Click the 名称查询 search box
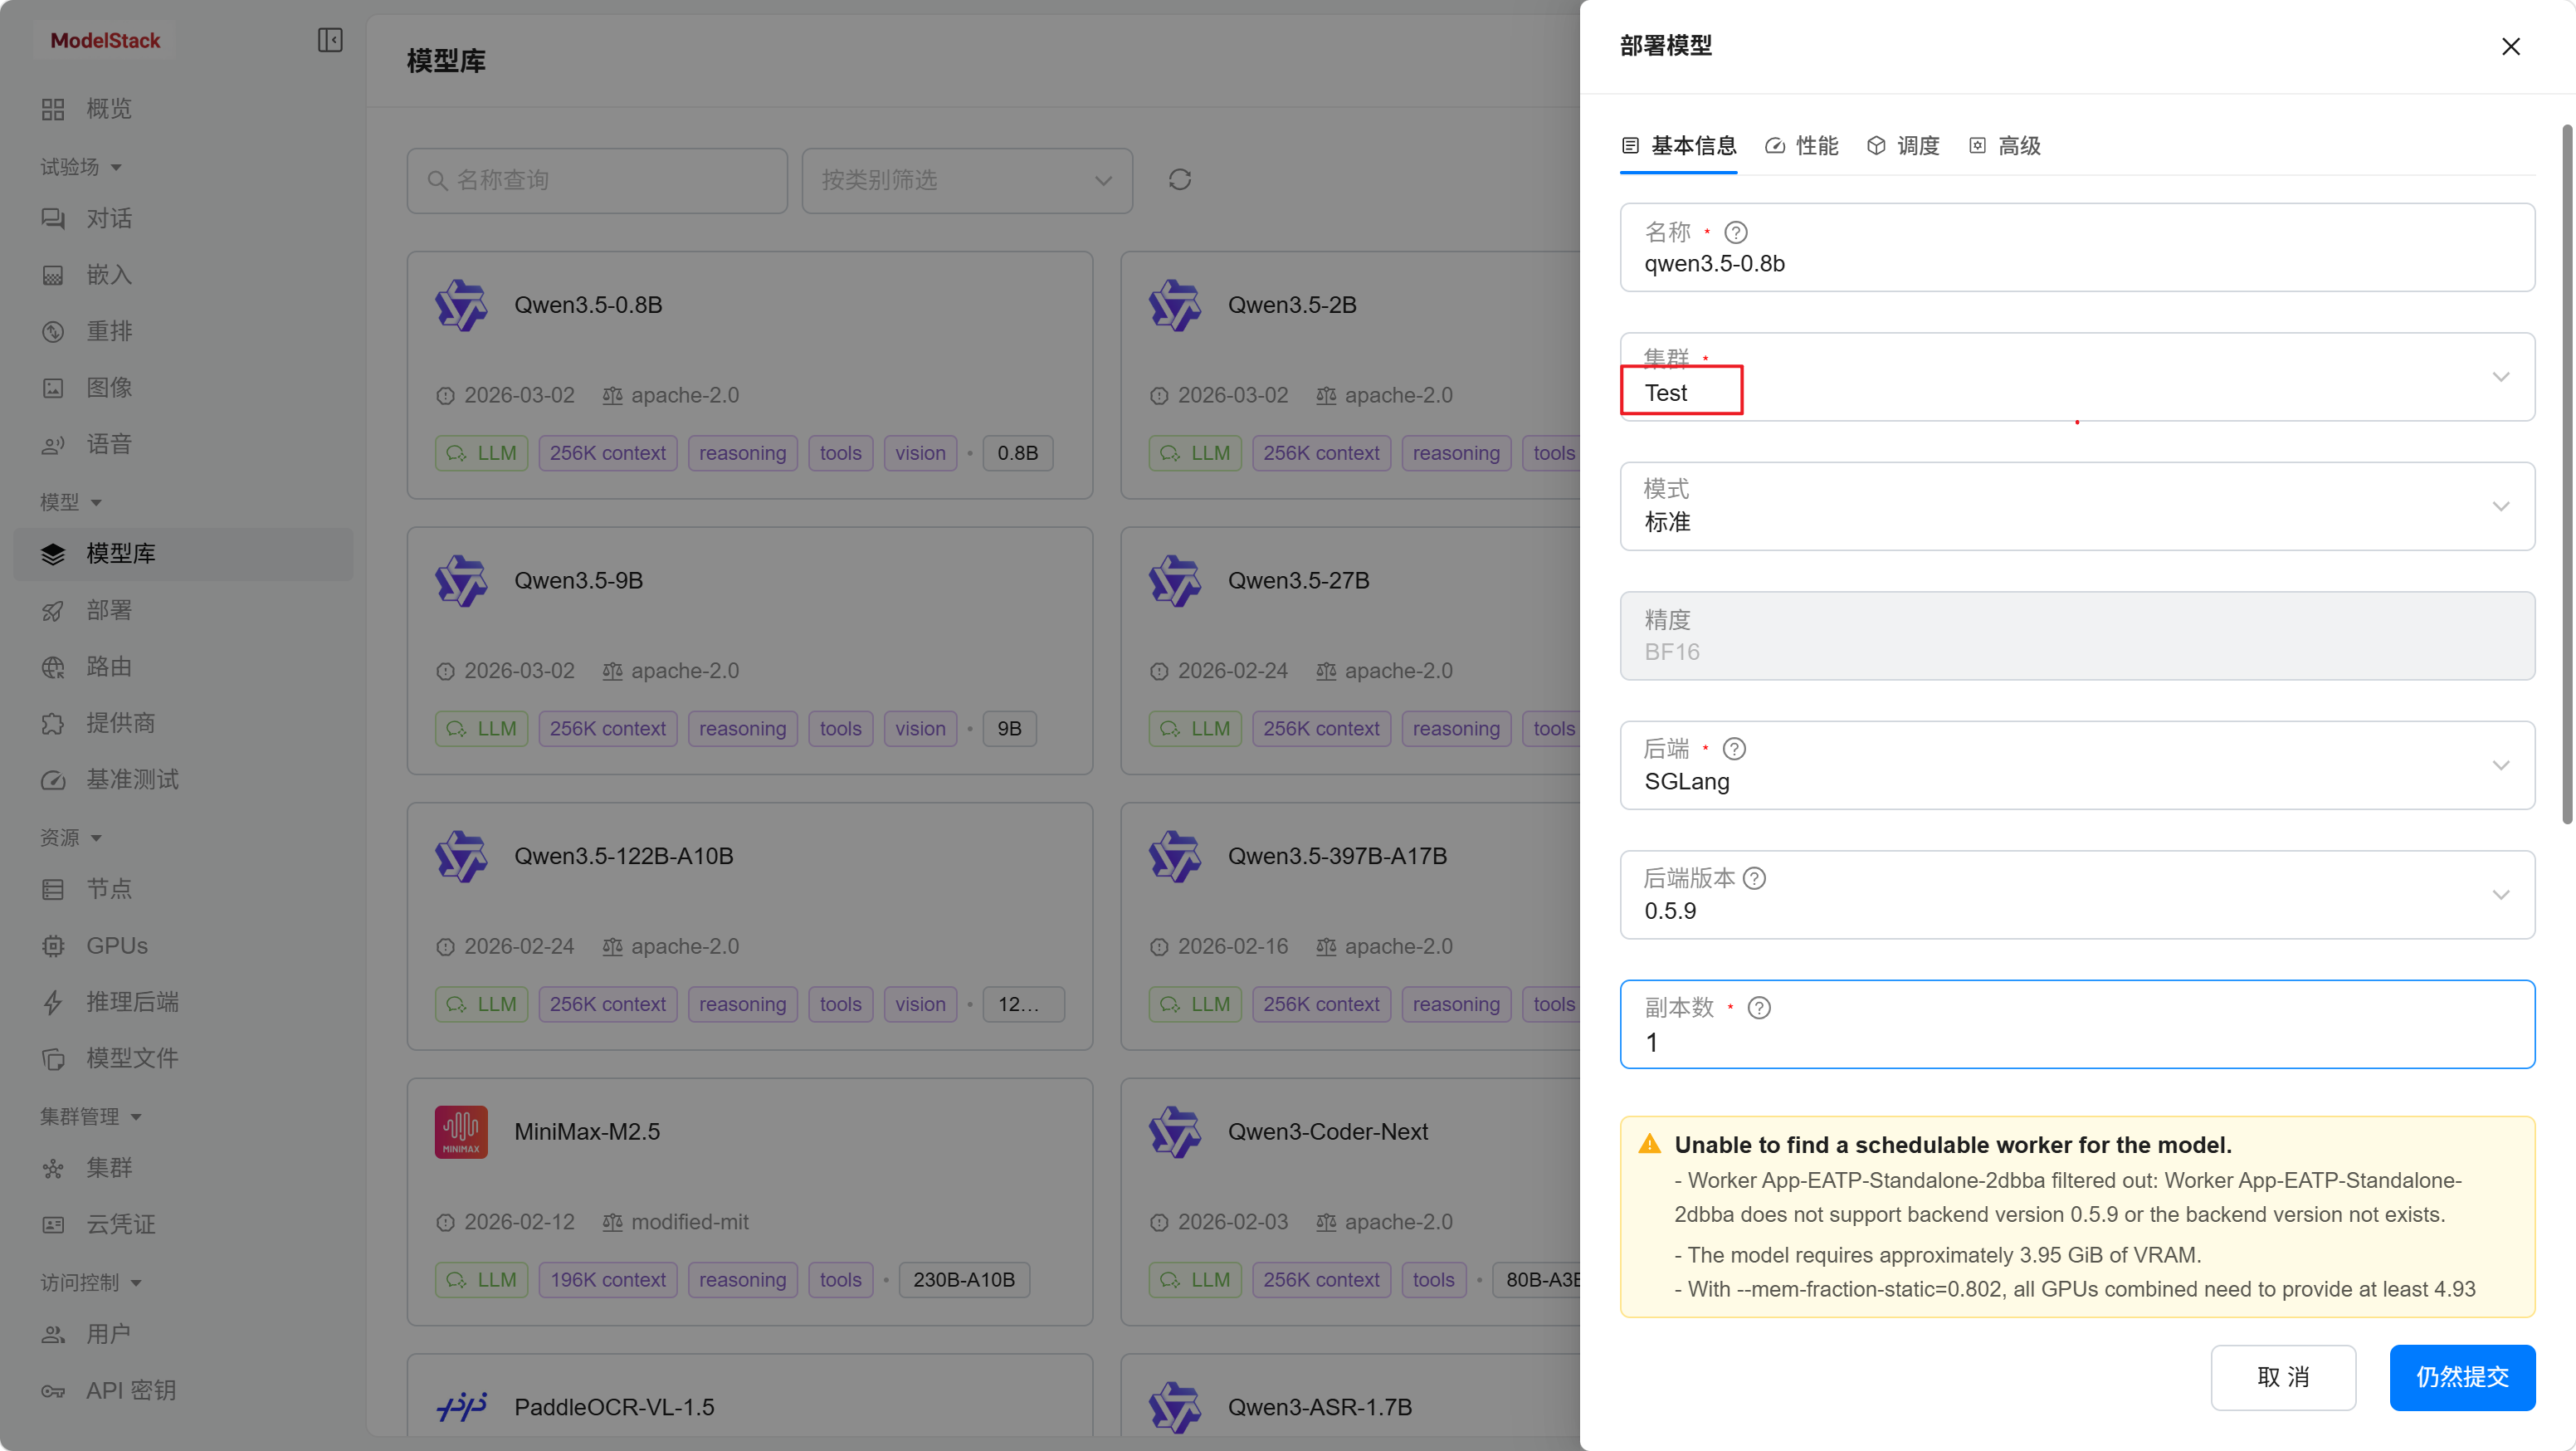The image size is (2576, 1451). (597, 181)
